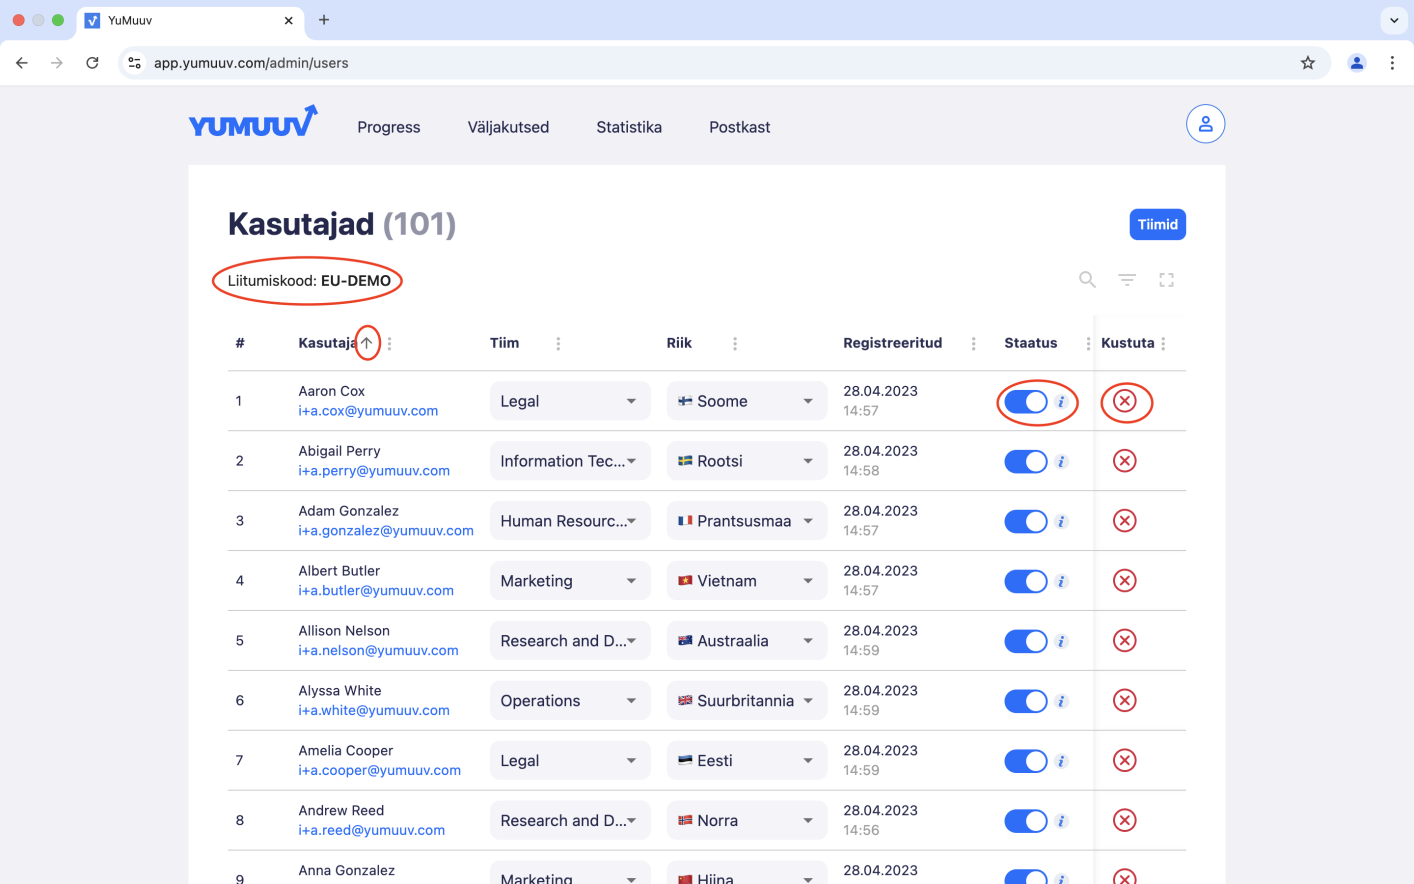Open the Tiim column options menu
The width and height of the screenshot is (1414, 884).
[x=558, y=343]
